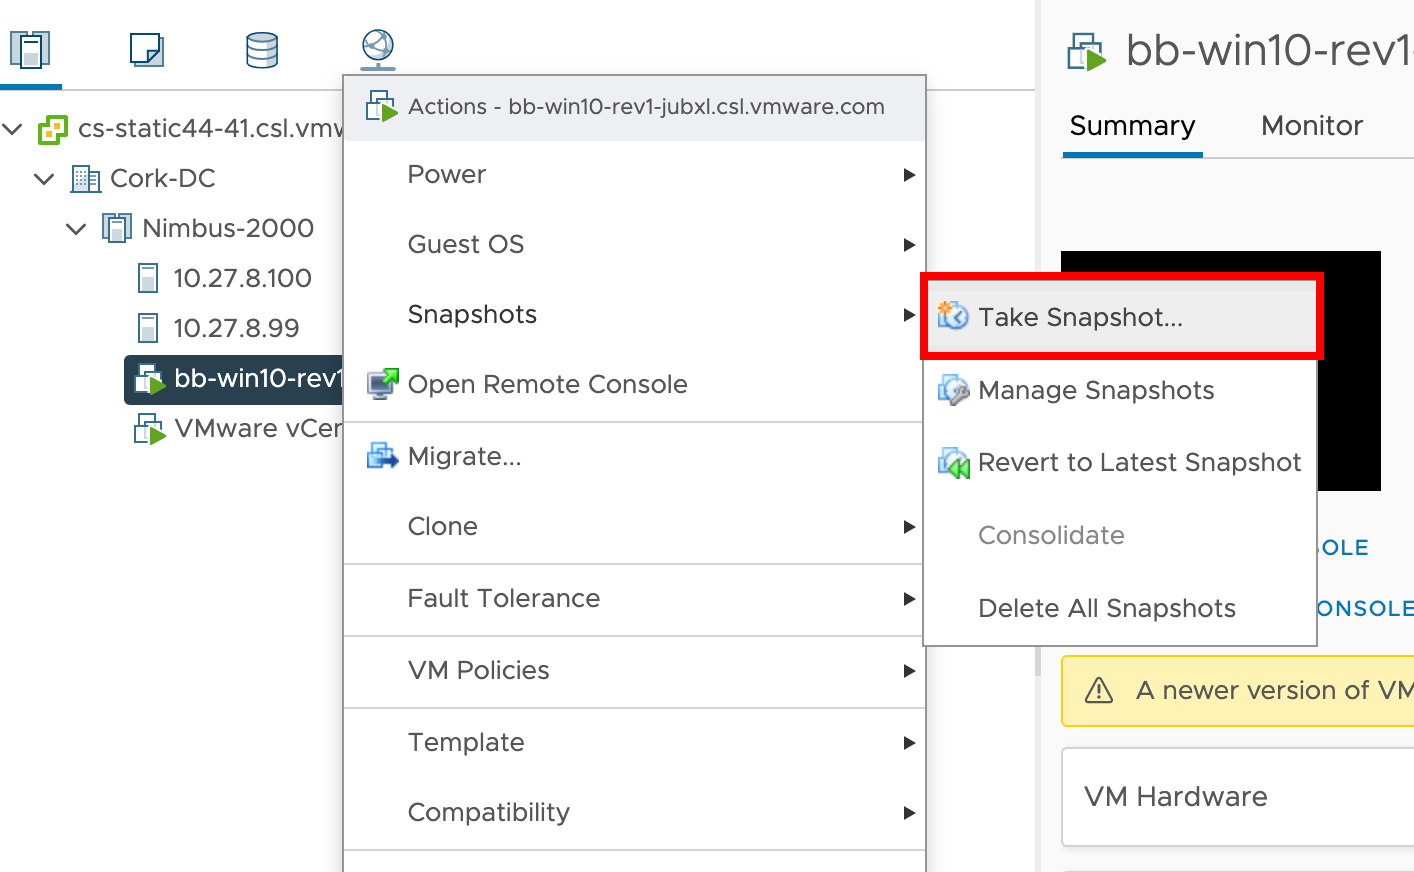Screen dimensions: 1414x872
Task: Click the Open Remote Console icon
Action: click(x=381, y=383)
